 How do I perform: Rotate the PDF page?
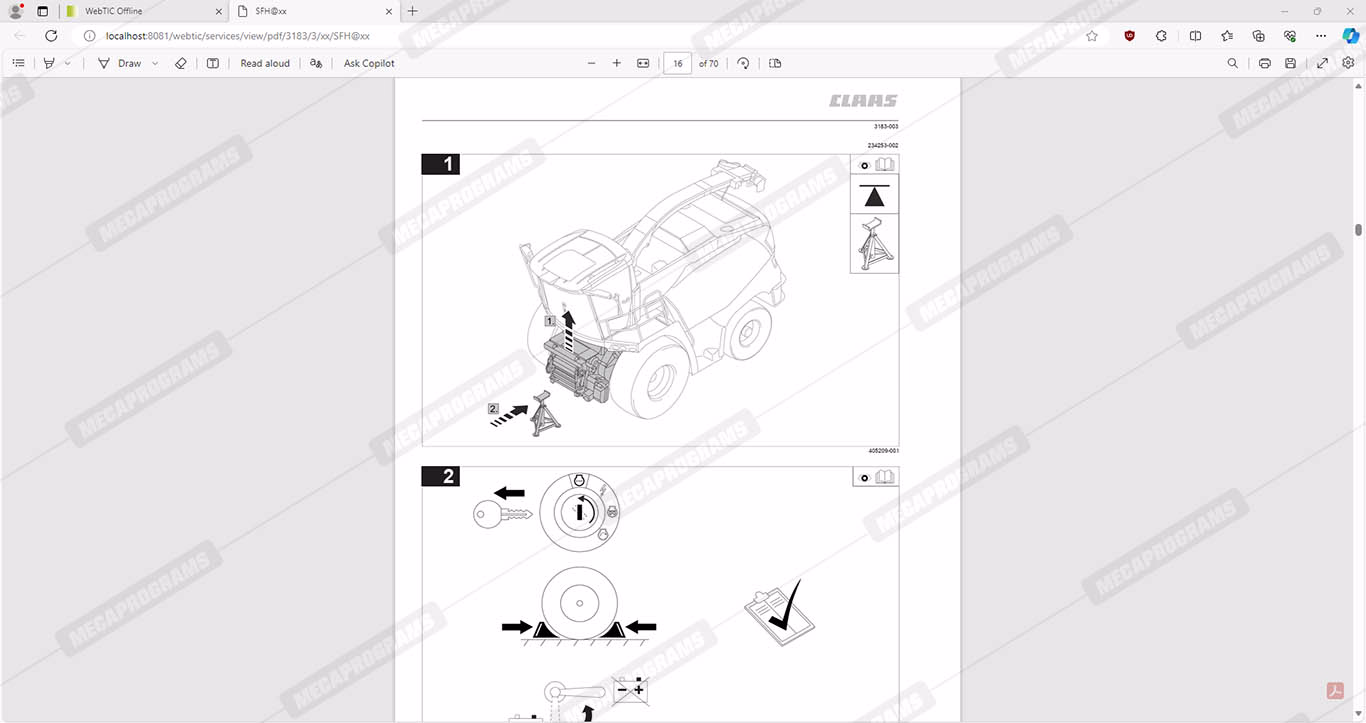[x=743, y=63]
